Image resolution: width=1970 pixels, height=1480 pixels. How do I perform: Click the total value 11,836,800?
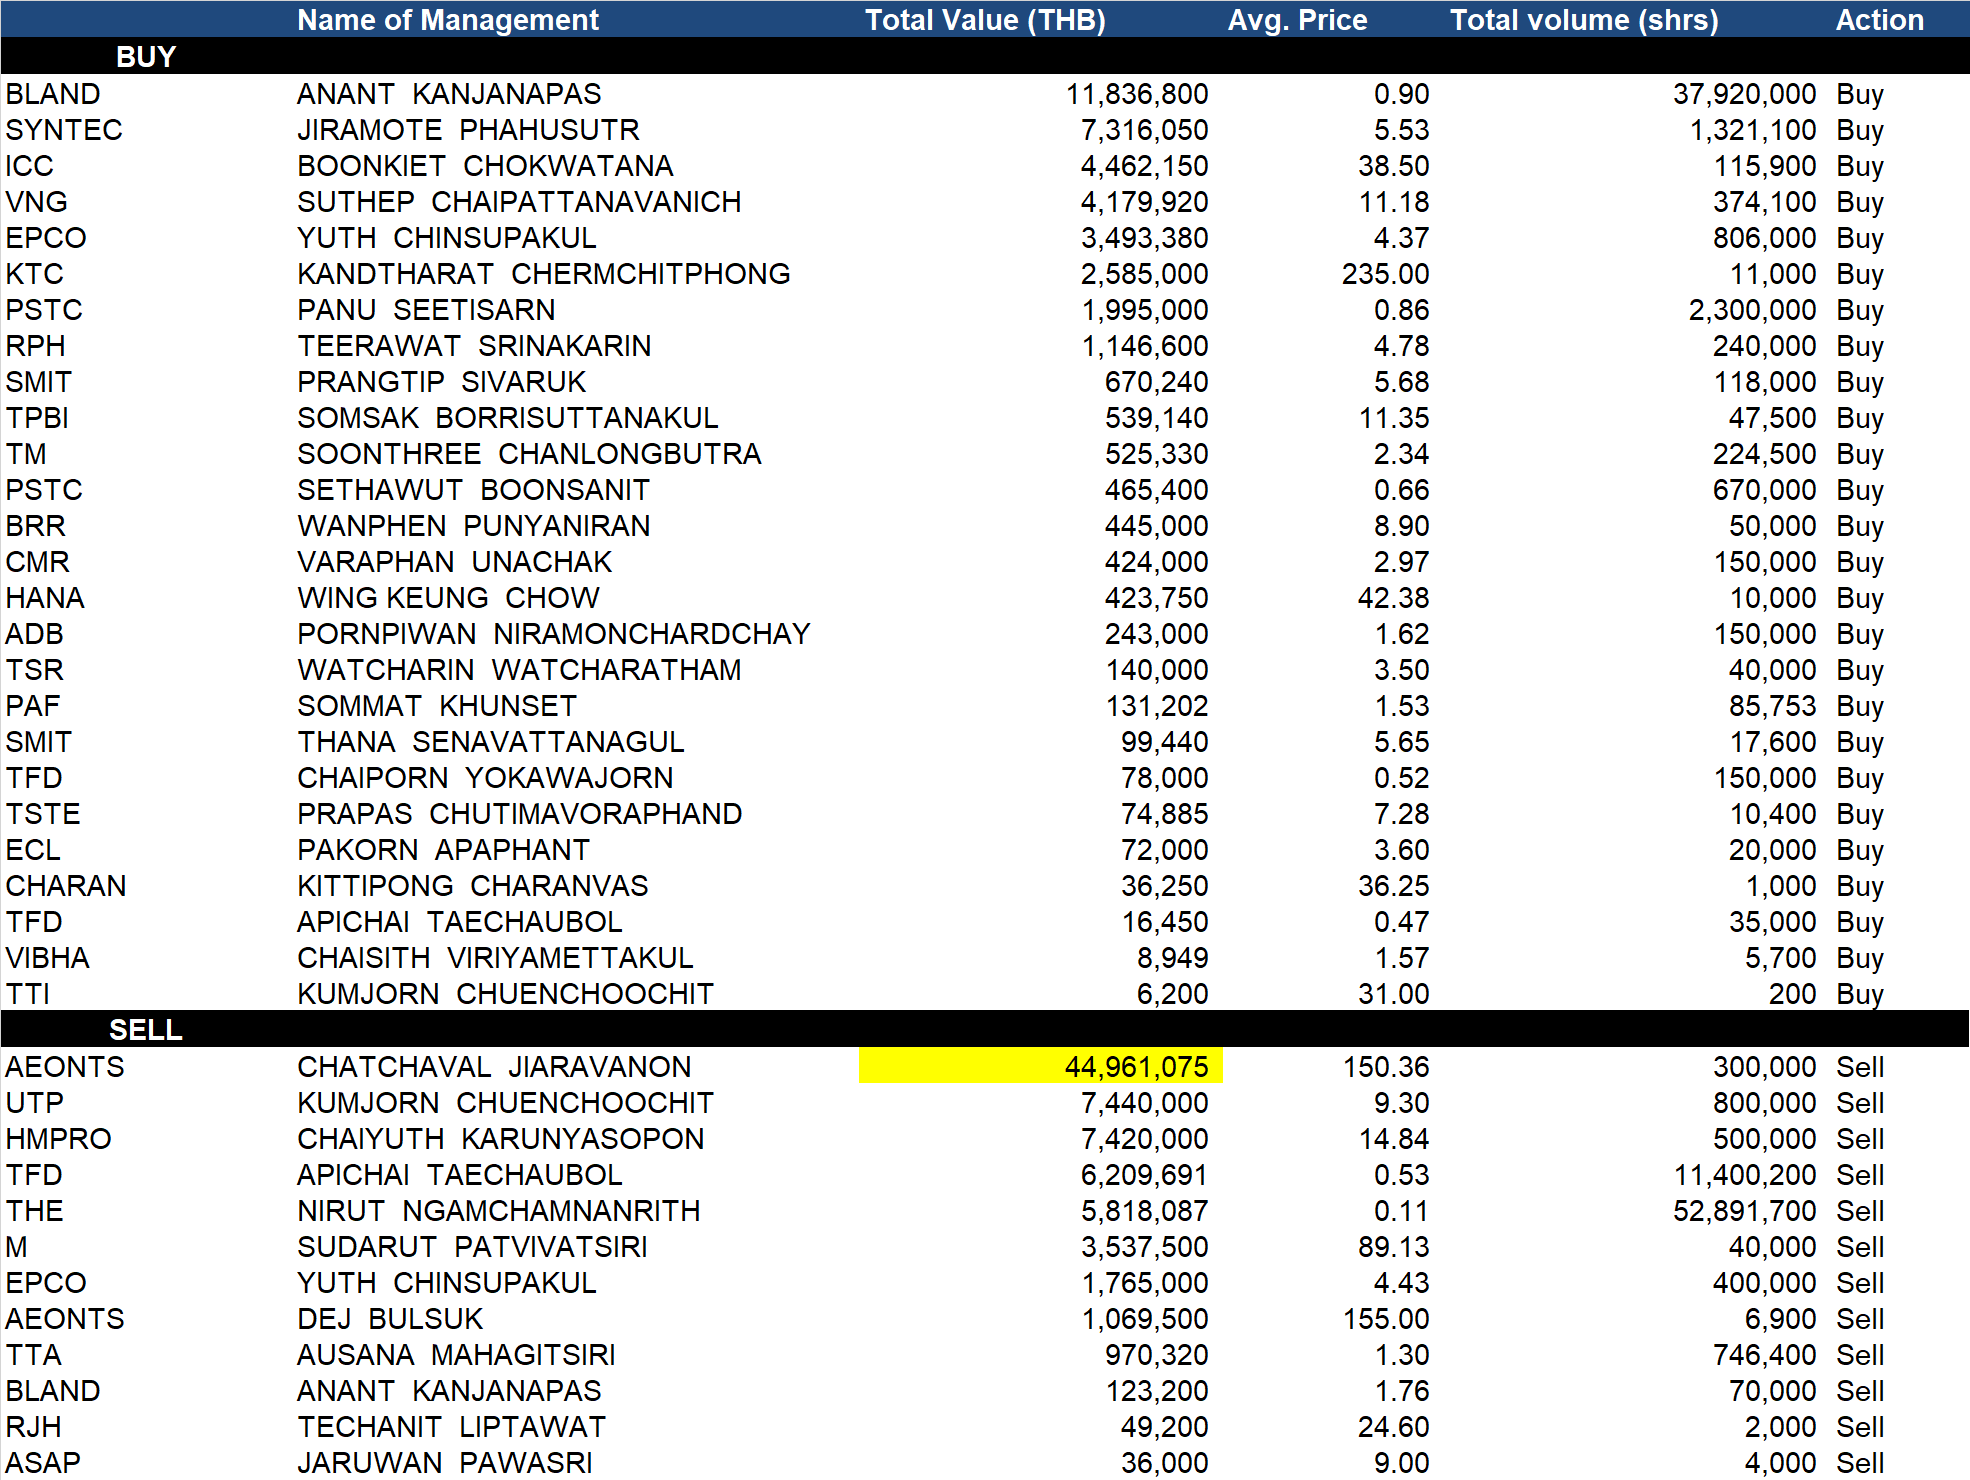coord(1137,94)
